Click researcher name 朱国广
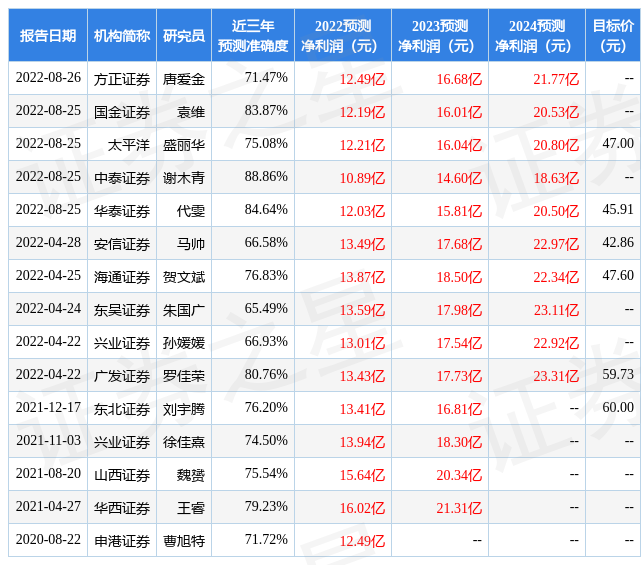Viewport: 641px width, 565px height. coord(184,311)
